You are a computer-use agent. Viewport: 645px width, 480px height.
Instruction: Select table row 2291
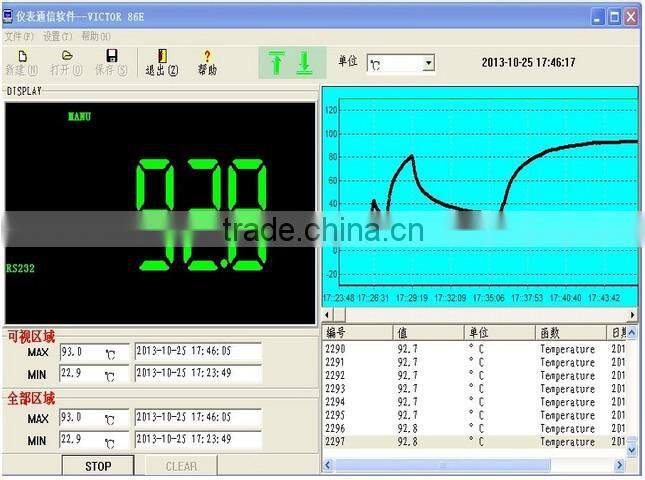474,362
